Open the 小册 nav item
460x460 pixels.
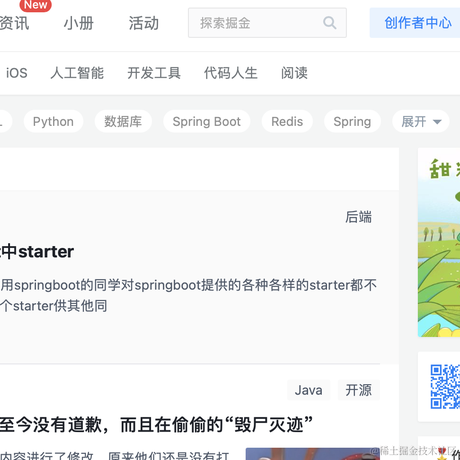click(x=79, y=23)
